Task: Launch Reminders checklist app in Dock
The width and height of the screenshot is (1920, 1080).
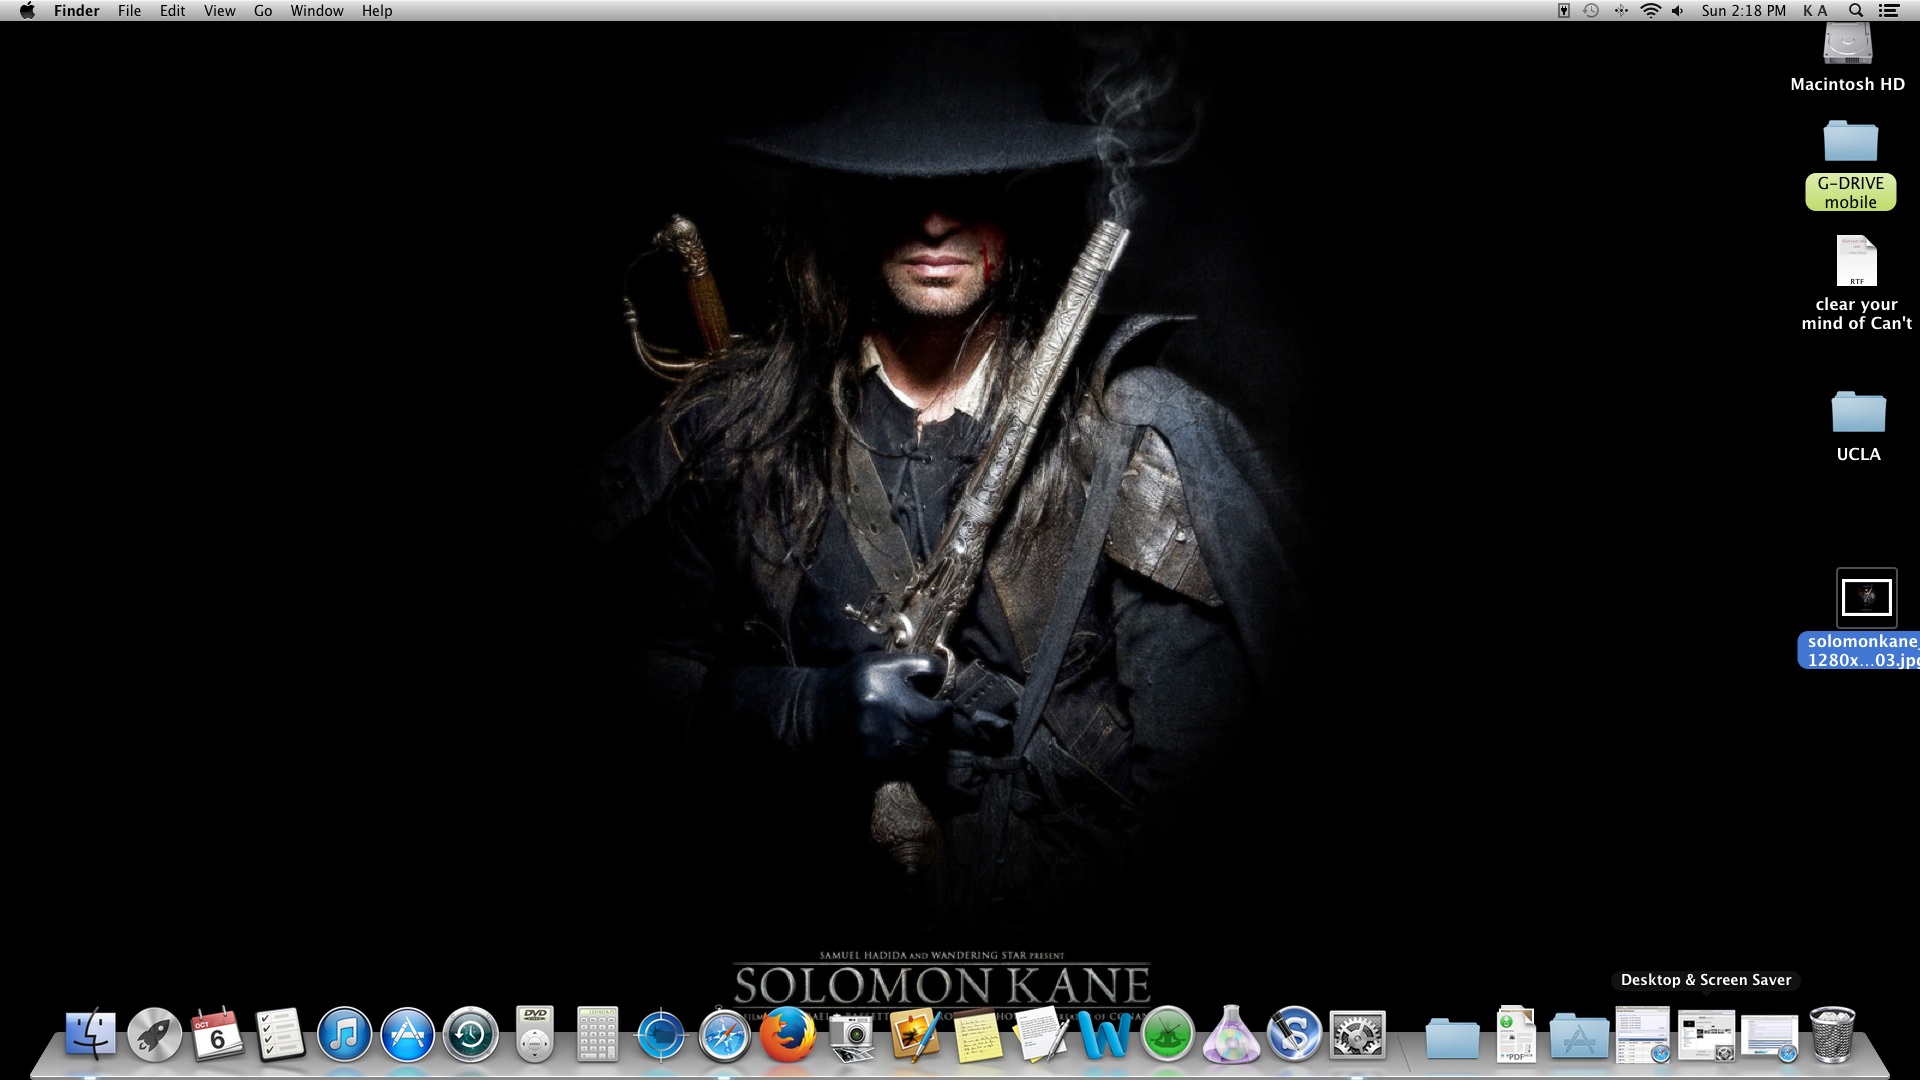Action: (280, 1034)
